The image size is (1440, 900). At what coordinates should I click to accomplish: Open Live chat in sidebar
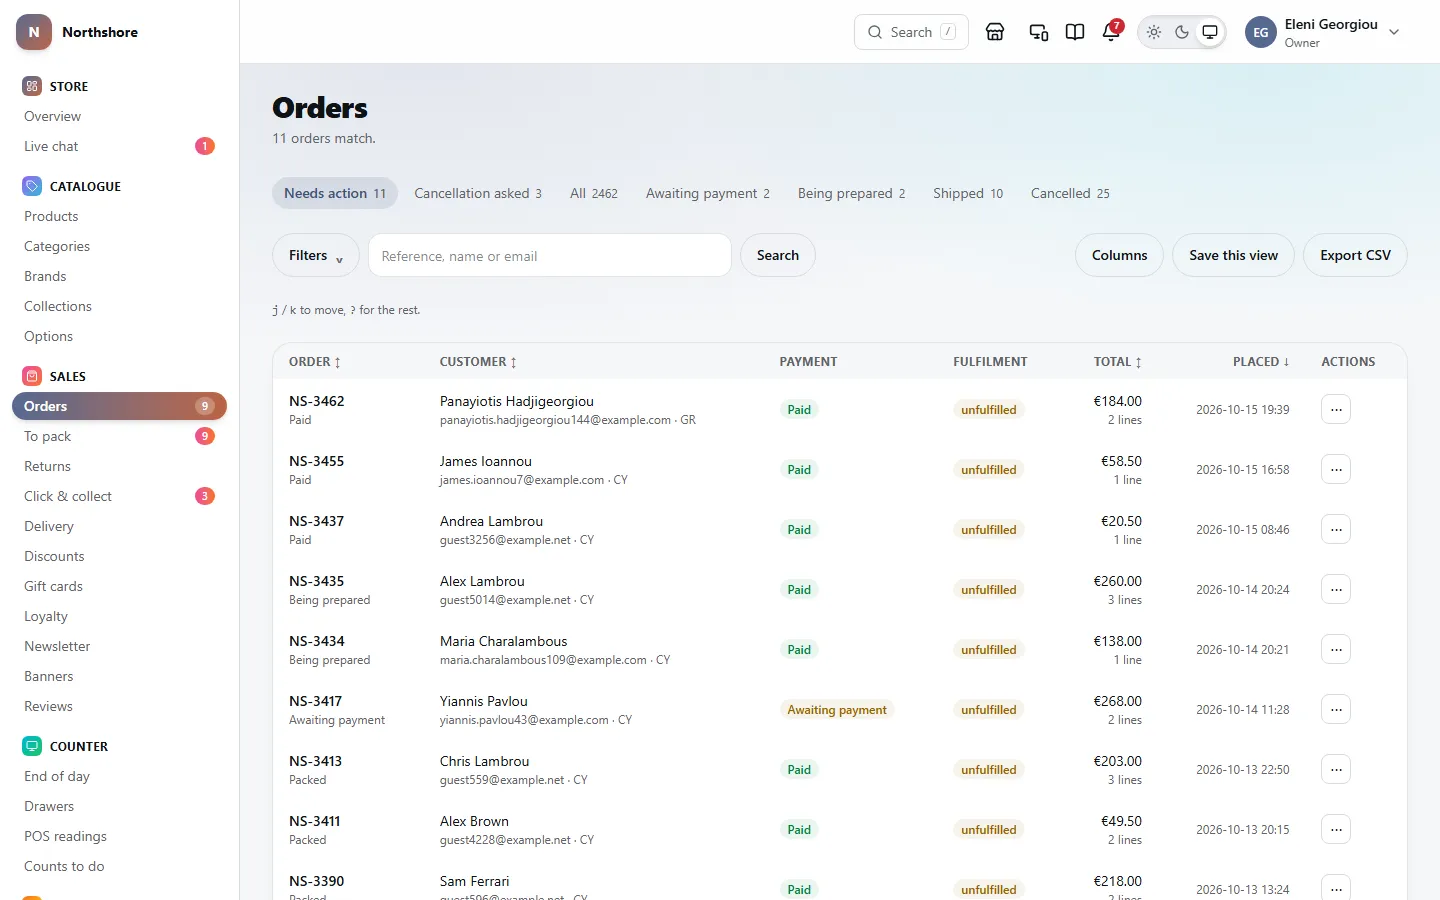point(119,146)
